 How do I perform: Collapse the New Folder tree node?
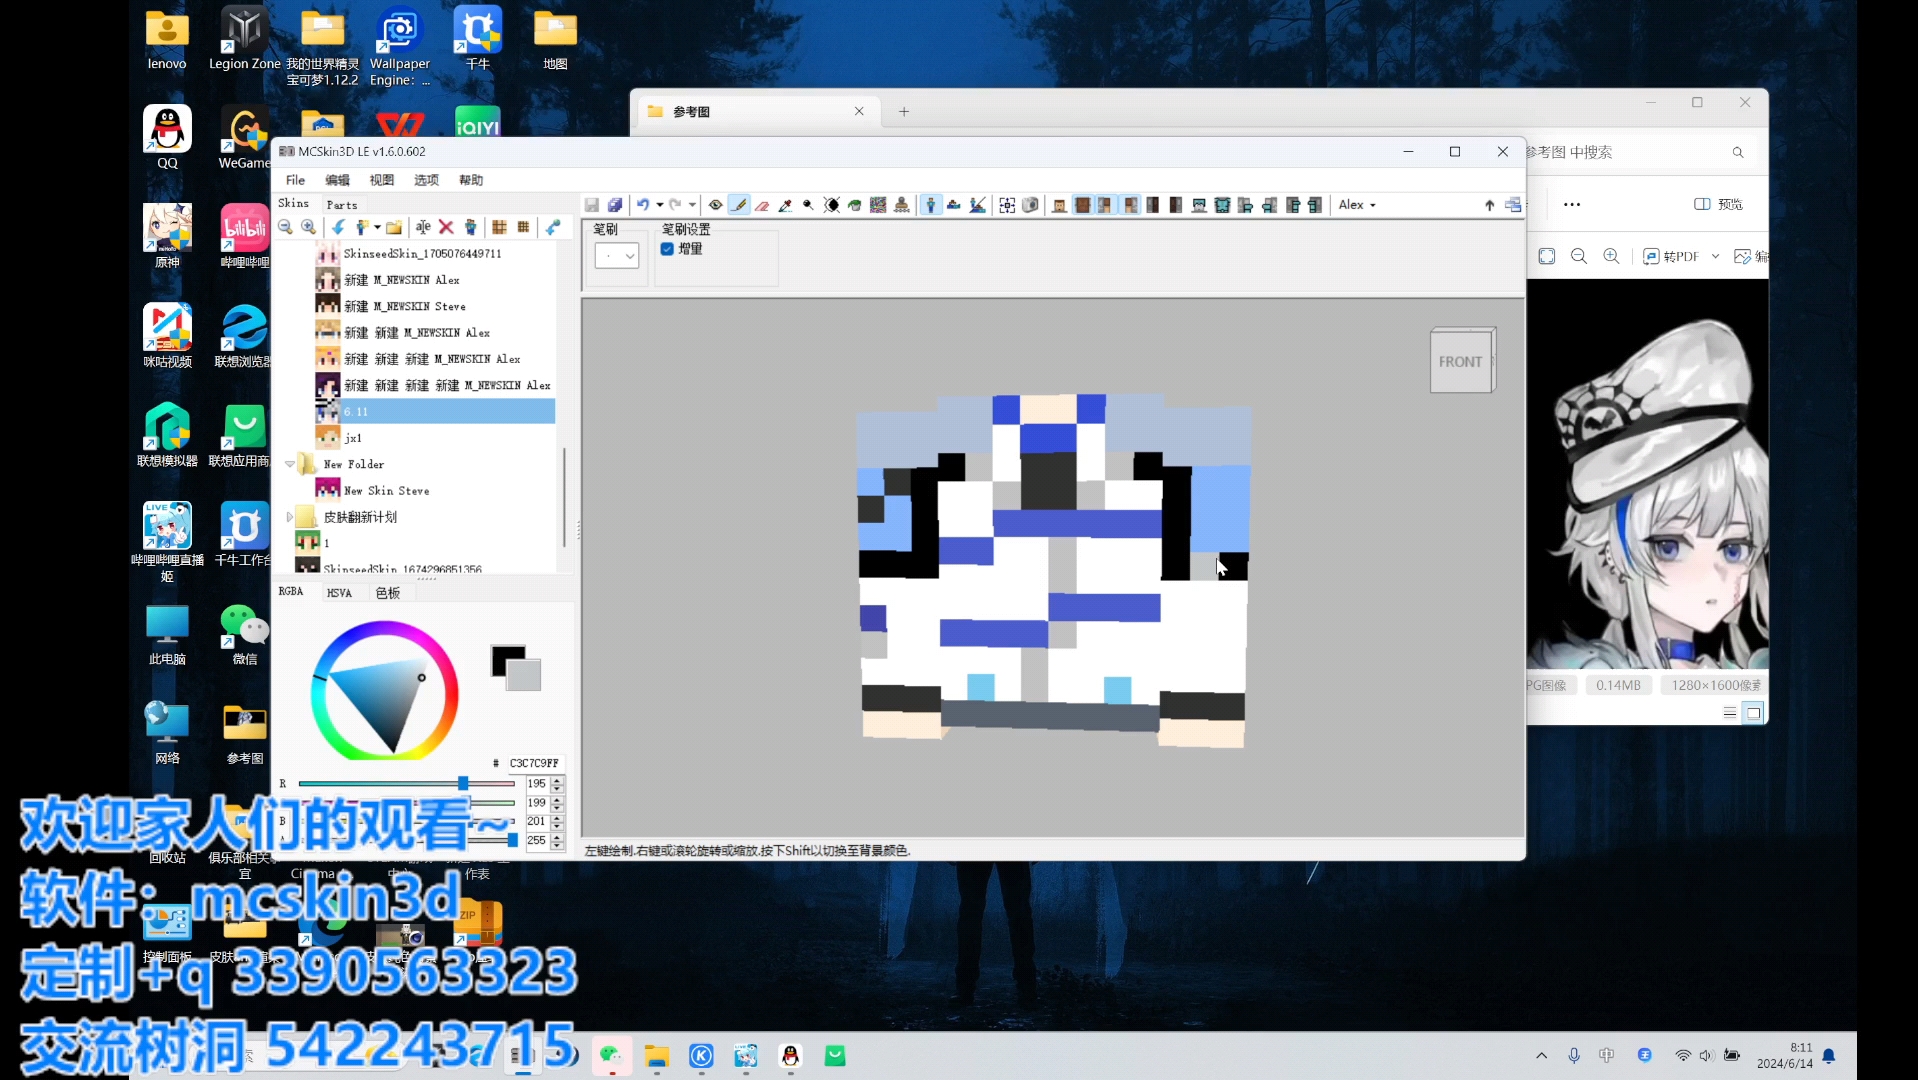(290, 464)
